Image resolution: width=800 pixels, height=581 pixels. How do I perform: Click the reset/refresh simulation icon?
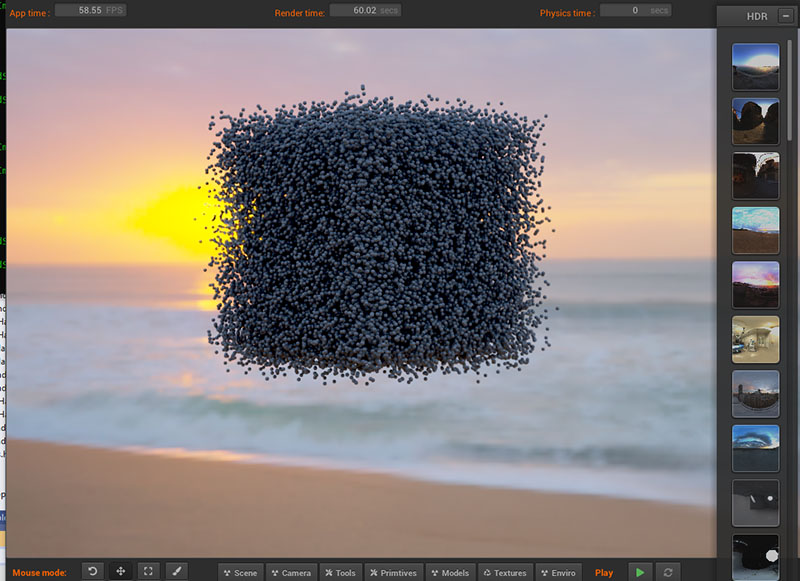667,572
